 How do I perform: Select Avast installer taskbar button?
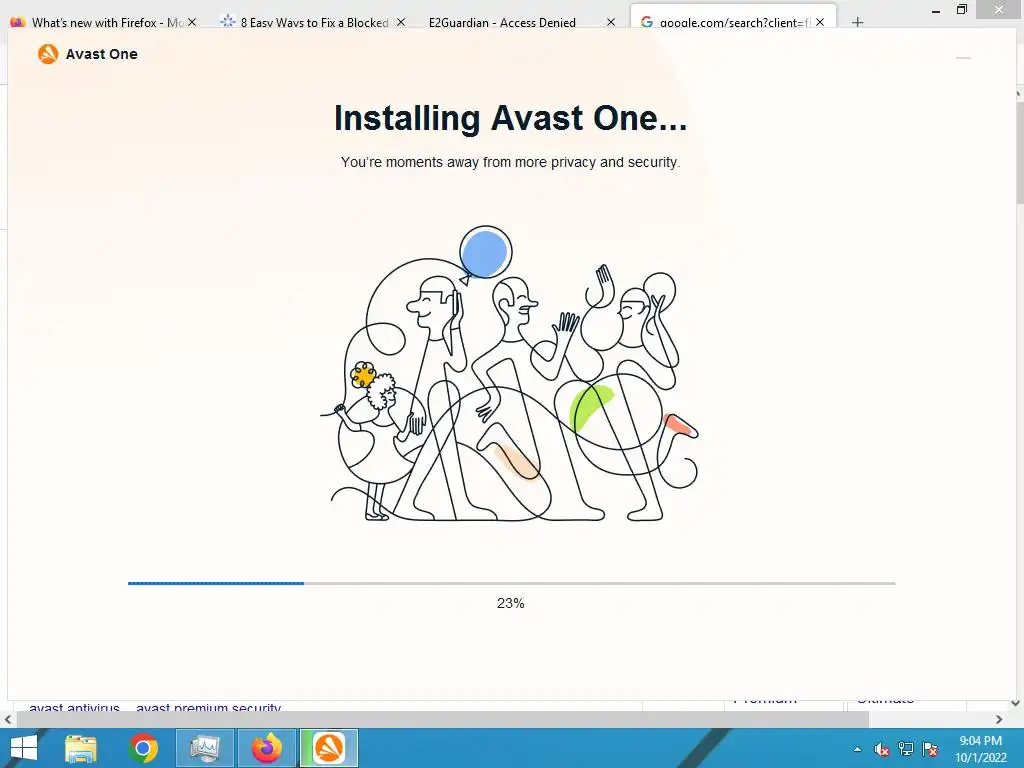329,748
